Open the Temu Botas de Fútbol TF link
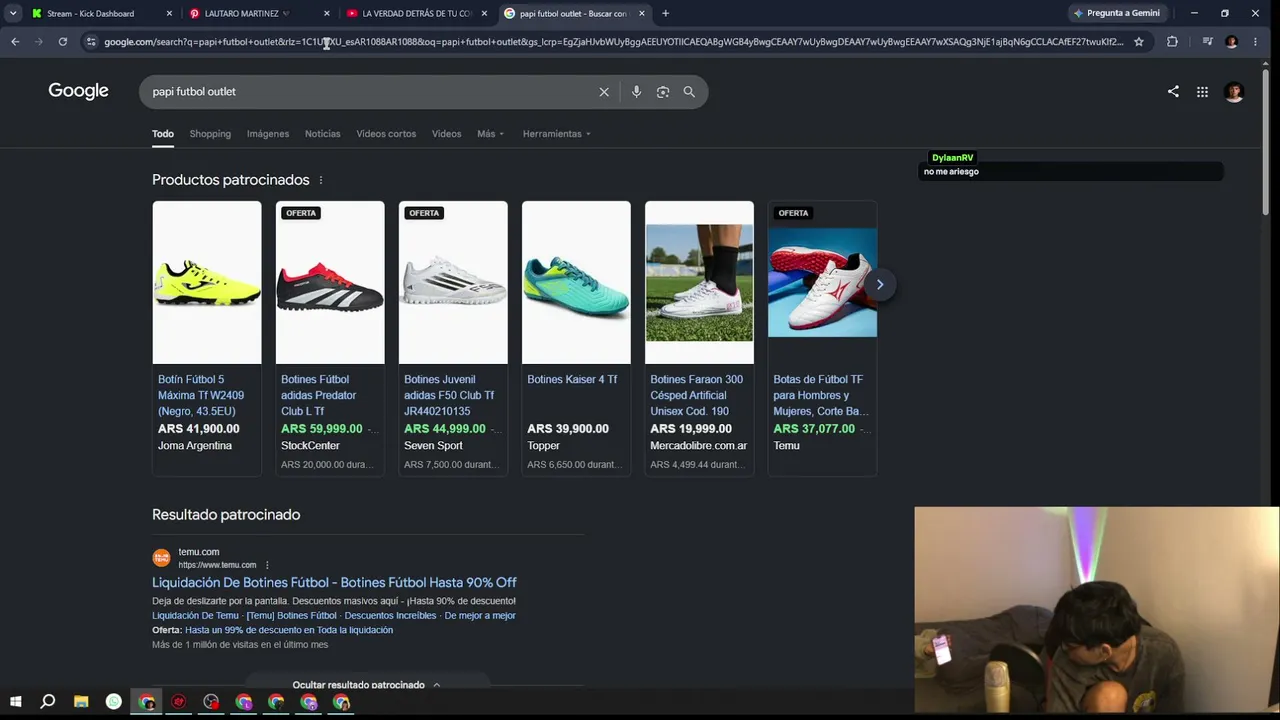Image resolution: width=1280 pixels, height=720 pixels. [821, 395]
